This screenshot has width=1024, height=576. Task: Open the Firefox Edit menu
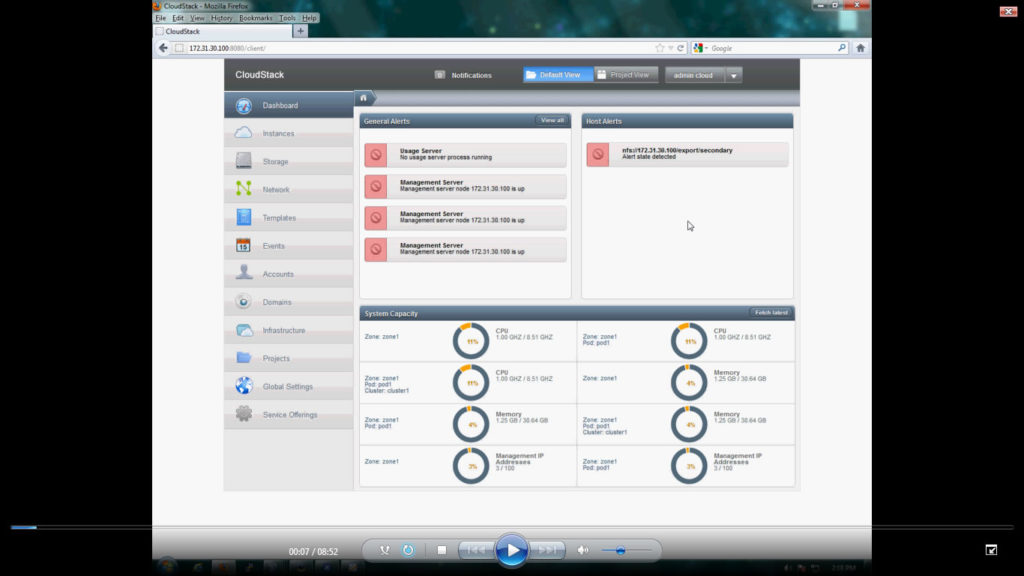point(178,18)
